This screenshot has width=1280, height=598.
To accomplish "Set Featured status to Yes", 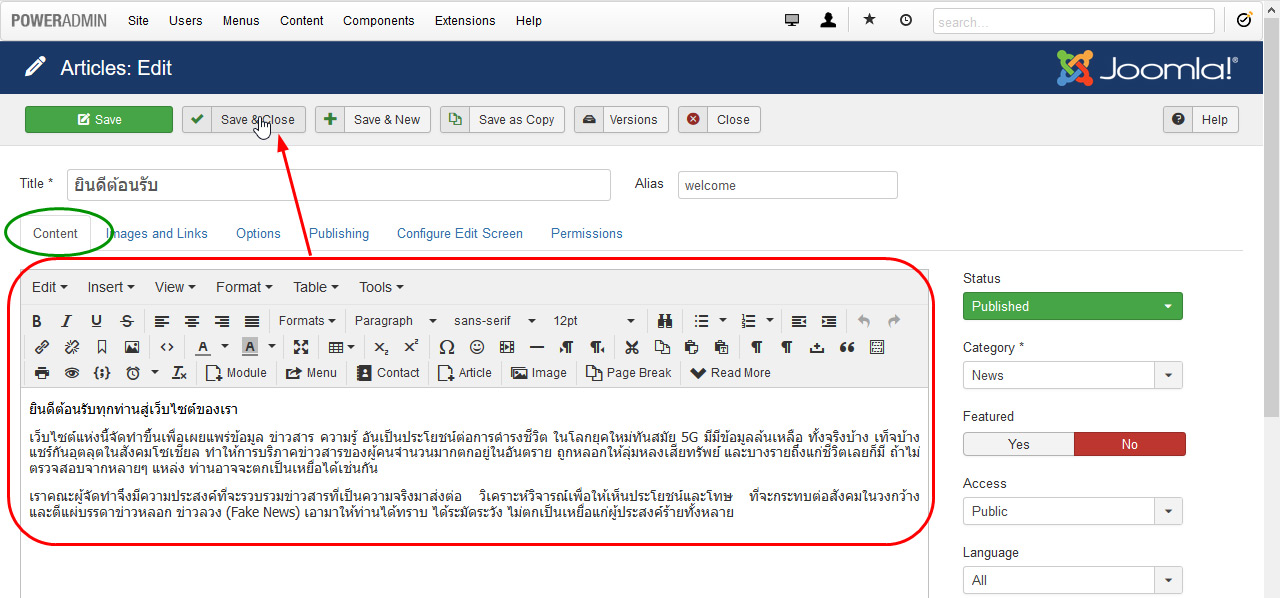I will point(1018,443).
